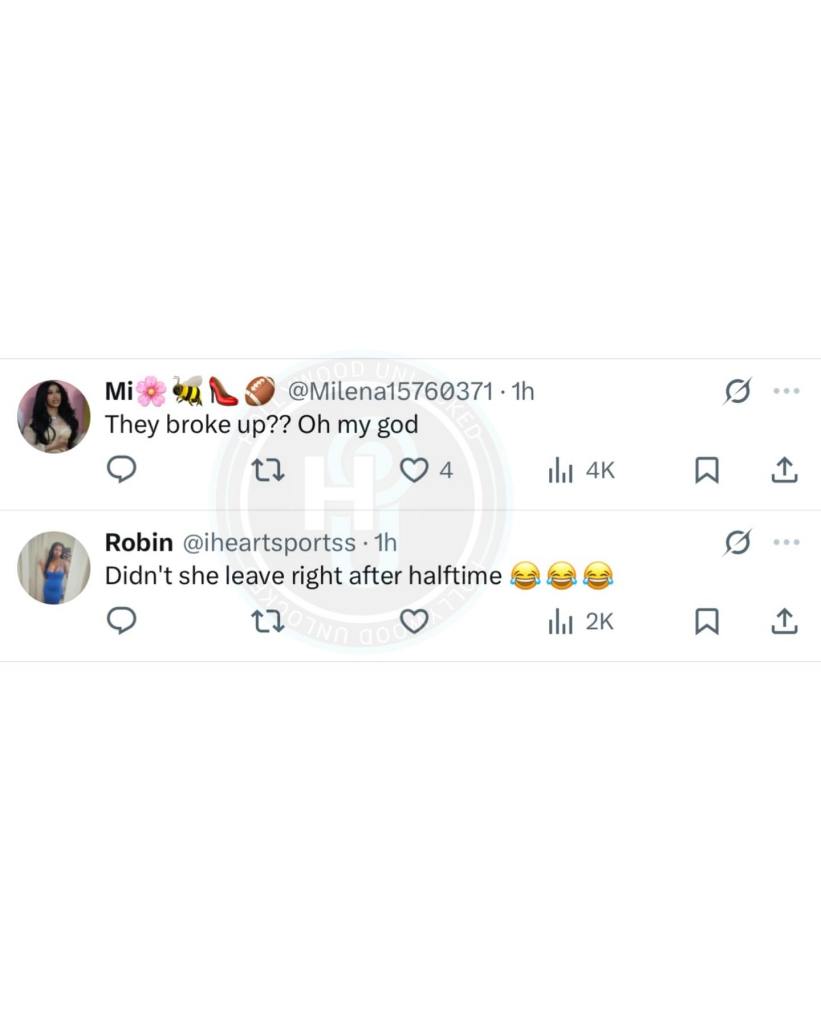Open Milena's profile picture
821x1023 pixels.
coord(54,416)
